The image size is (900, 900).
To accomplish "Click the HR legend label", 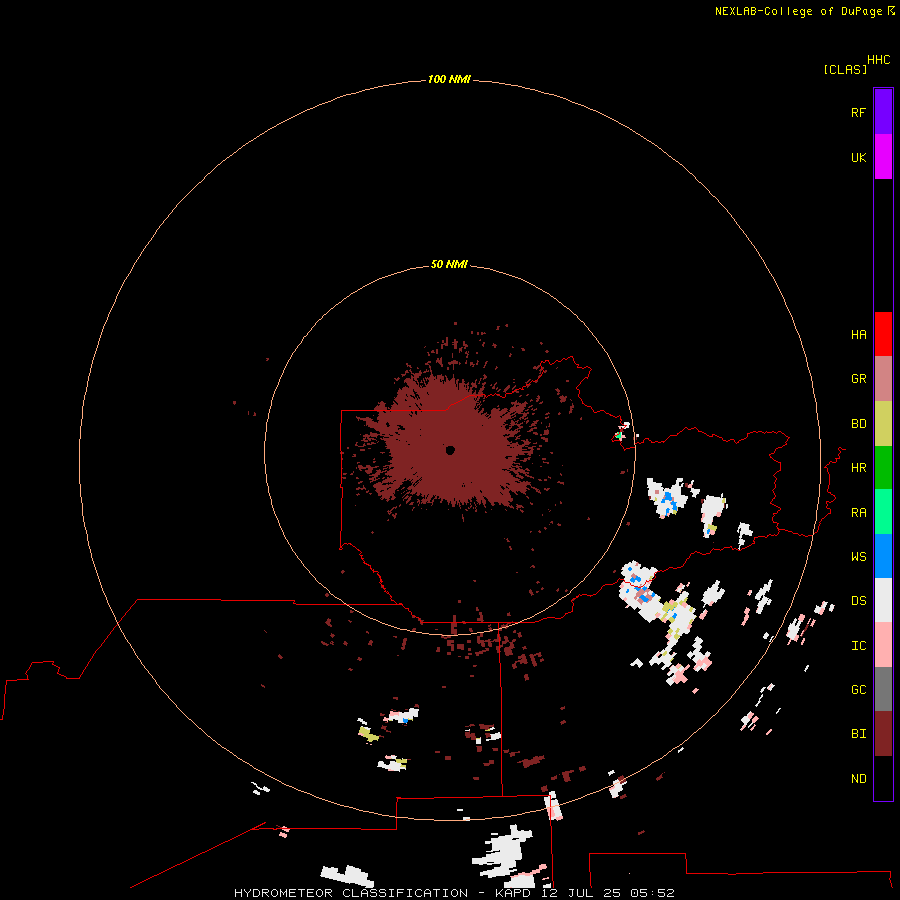I will (858, 468).
